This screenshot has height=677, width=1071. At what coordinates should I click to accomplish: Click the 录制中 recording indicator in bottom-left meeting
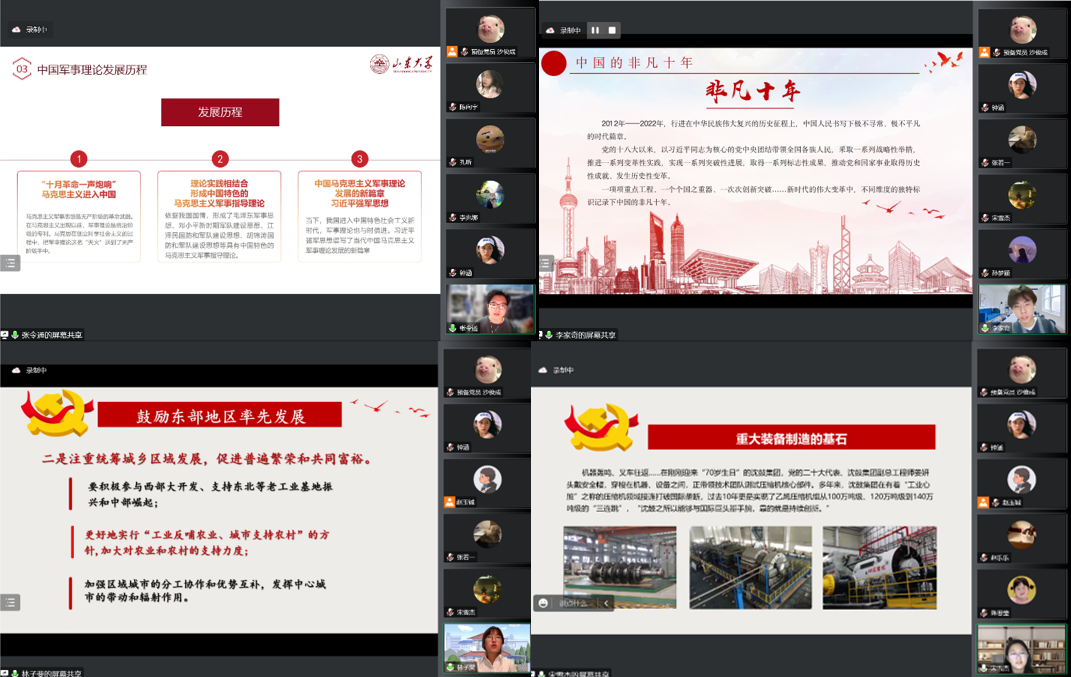point(30,370)
